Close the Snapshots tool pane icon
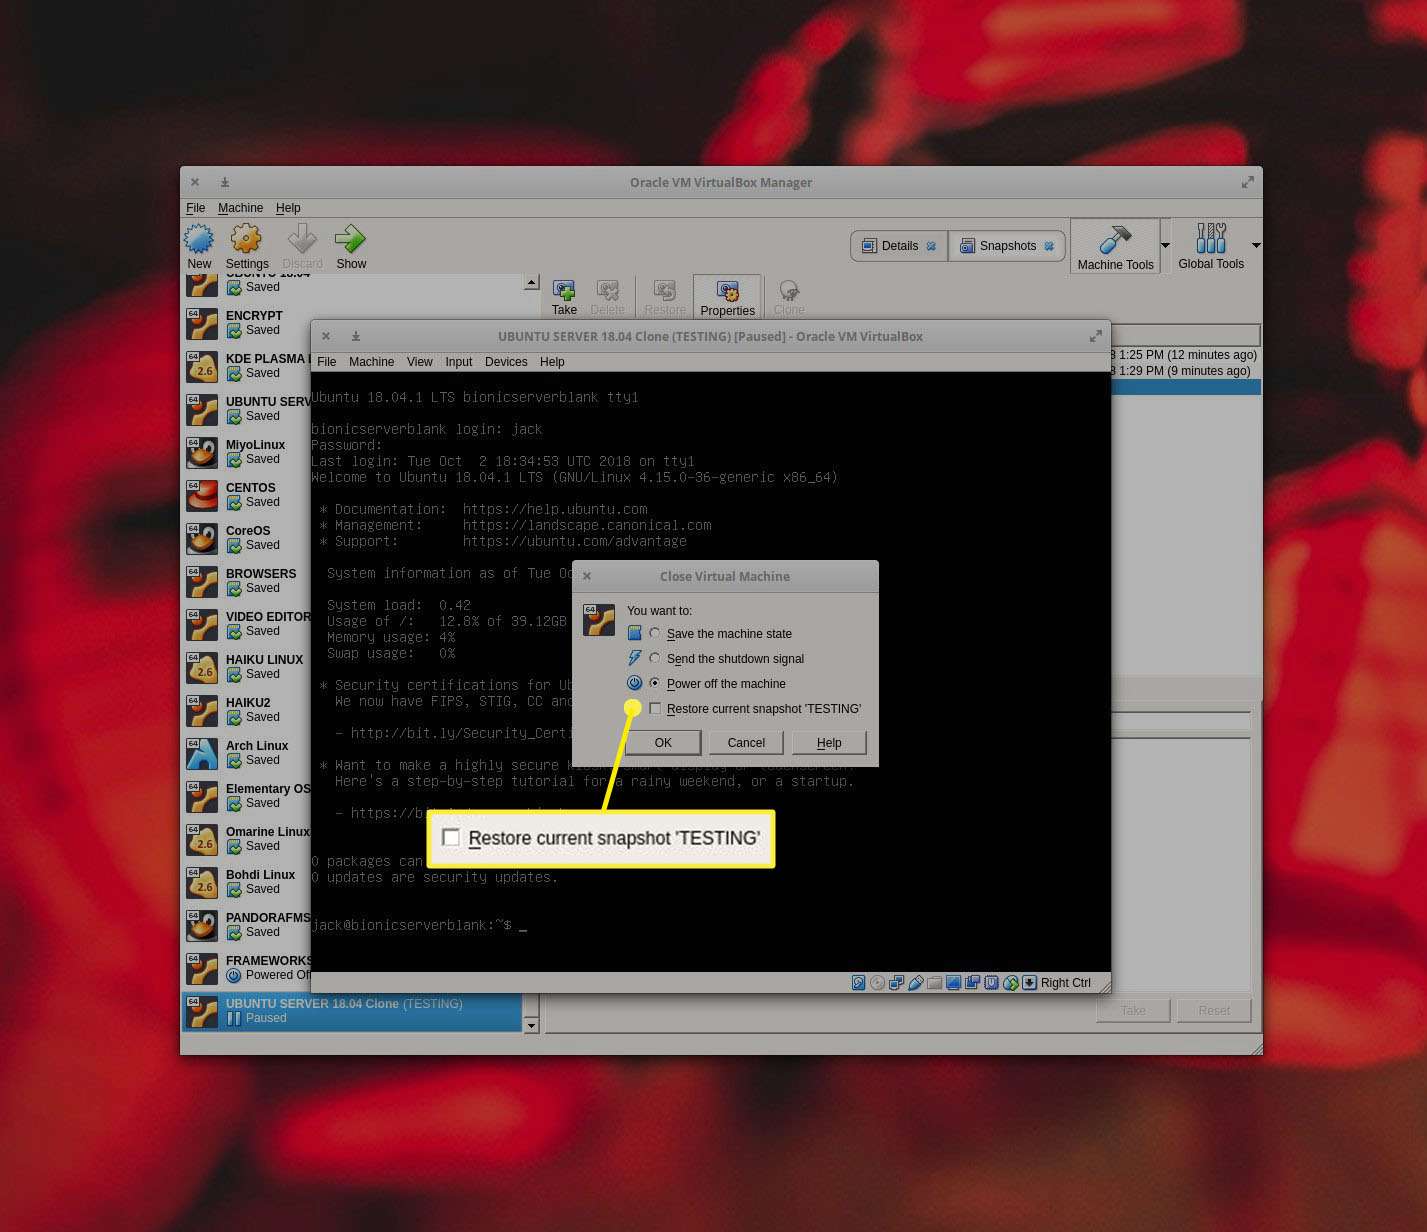The image size is (1427, 1232). pos(1049,246)
